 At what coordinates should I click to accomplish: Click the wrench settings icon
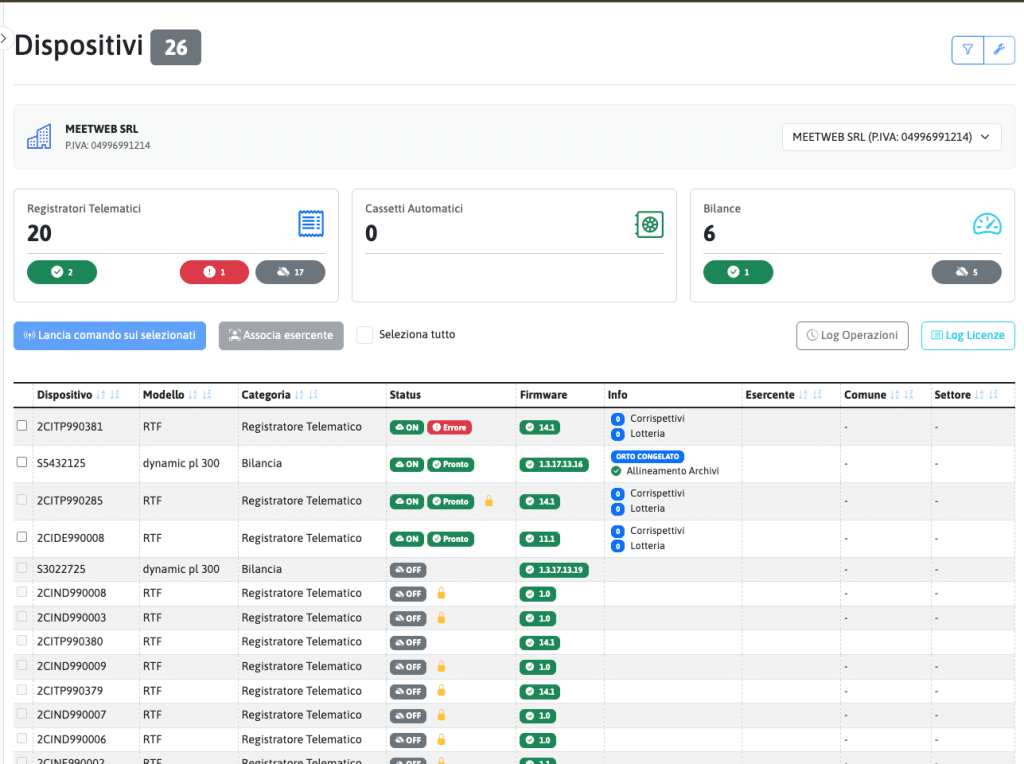(x=998, y=49)
